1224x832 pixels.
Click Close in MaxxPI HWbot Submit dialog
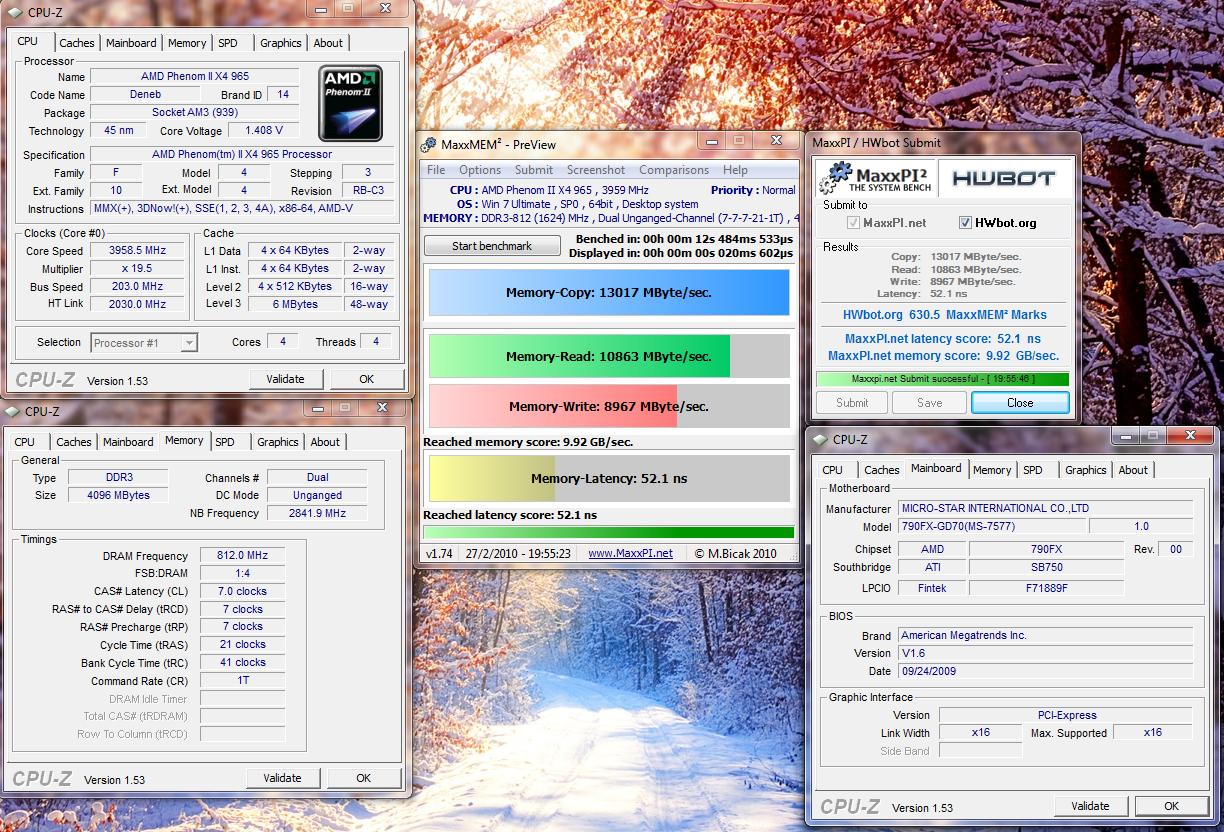1020,403
